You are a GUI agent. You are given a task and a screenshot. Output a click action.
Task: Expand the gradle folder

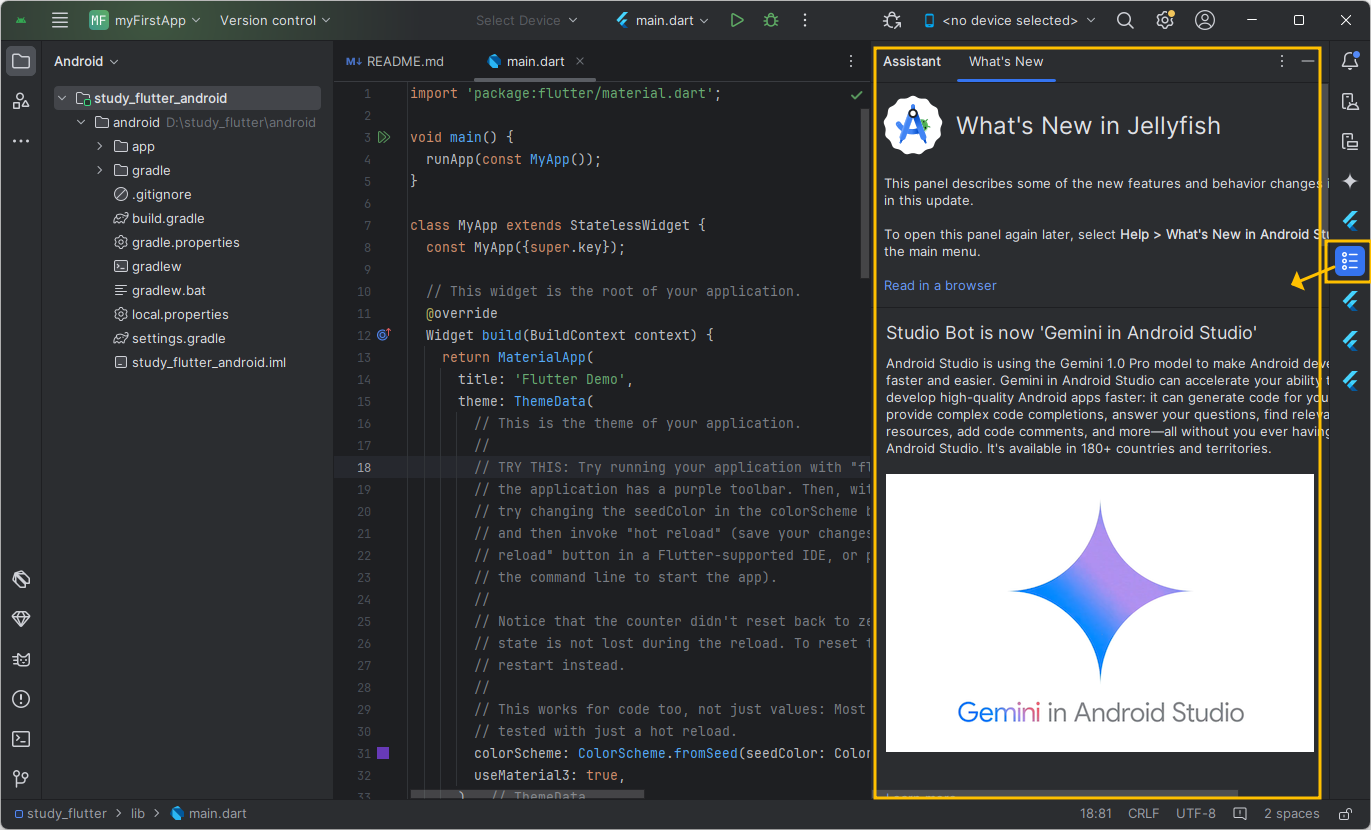(100, 170)
